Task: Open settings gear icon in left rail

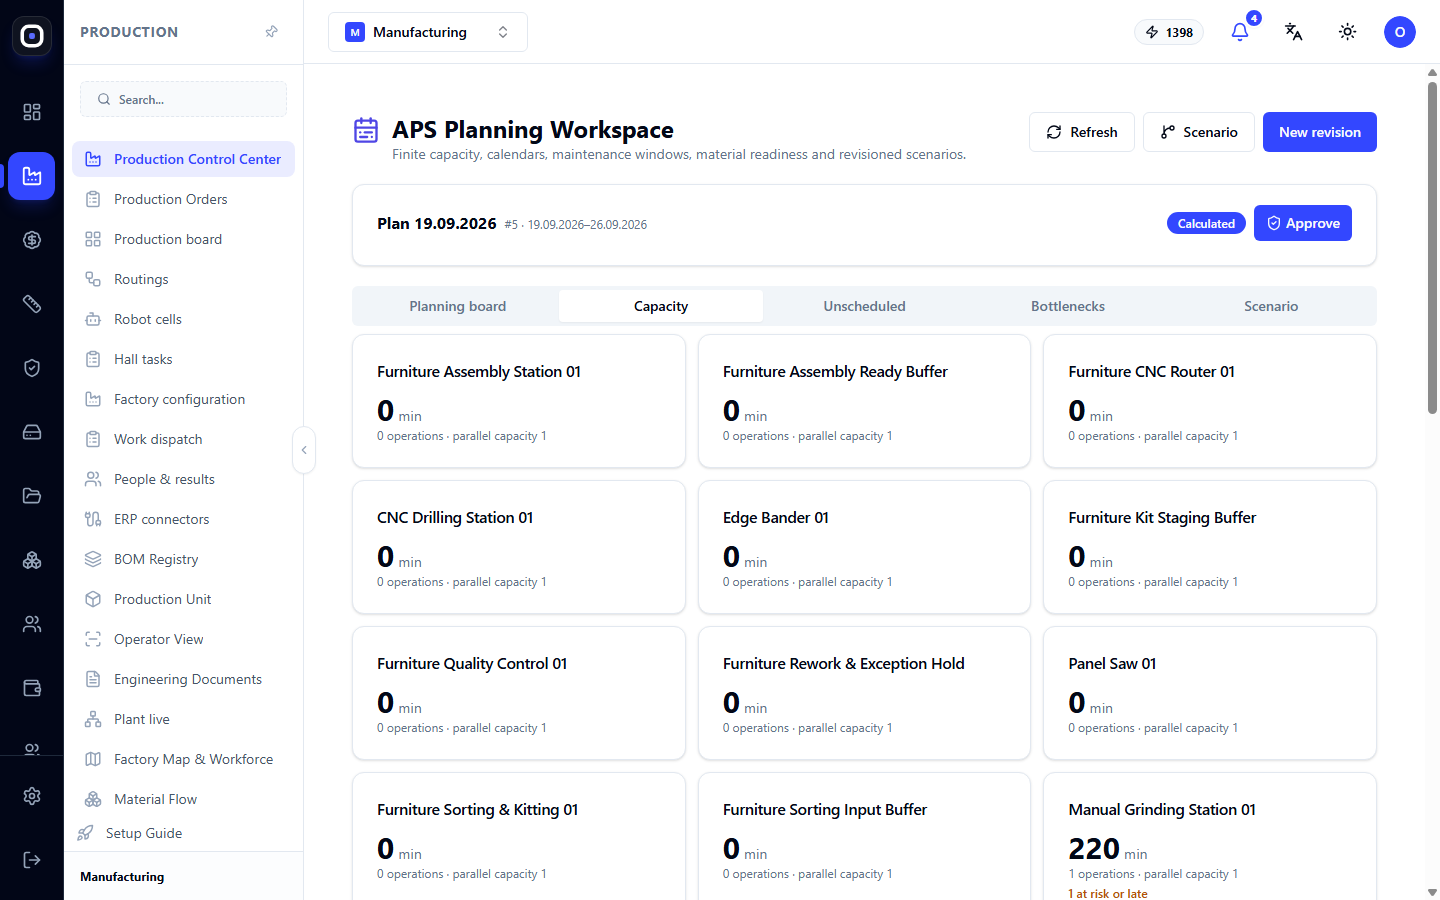Action: pyautogui.click(x=32, y=796)
